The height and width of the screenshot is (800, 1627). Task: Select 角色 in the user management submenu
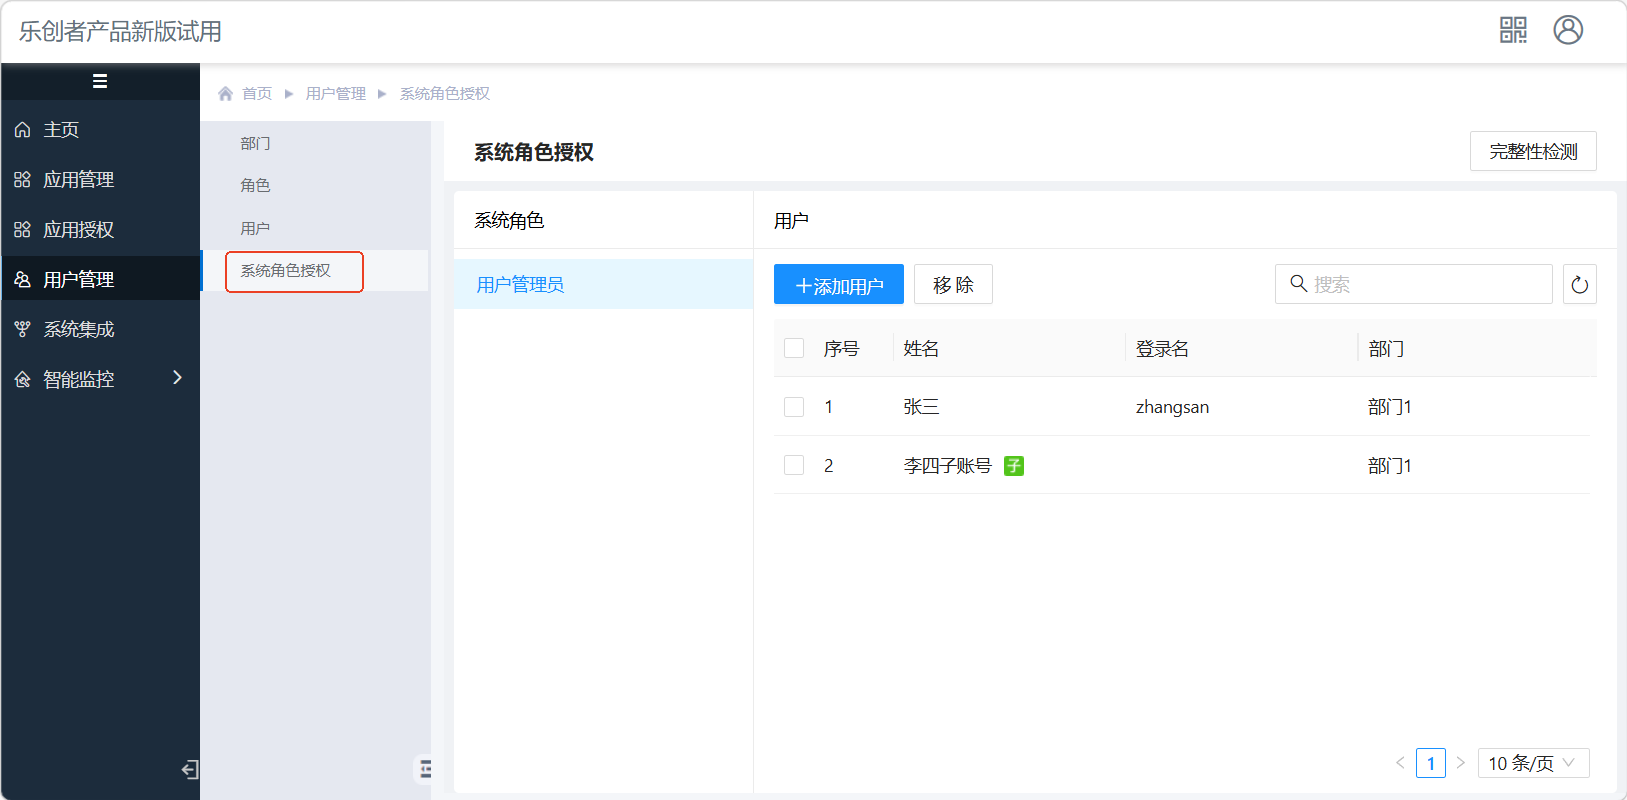tap(255, 186)
